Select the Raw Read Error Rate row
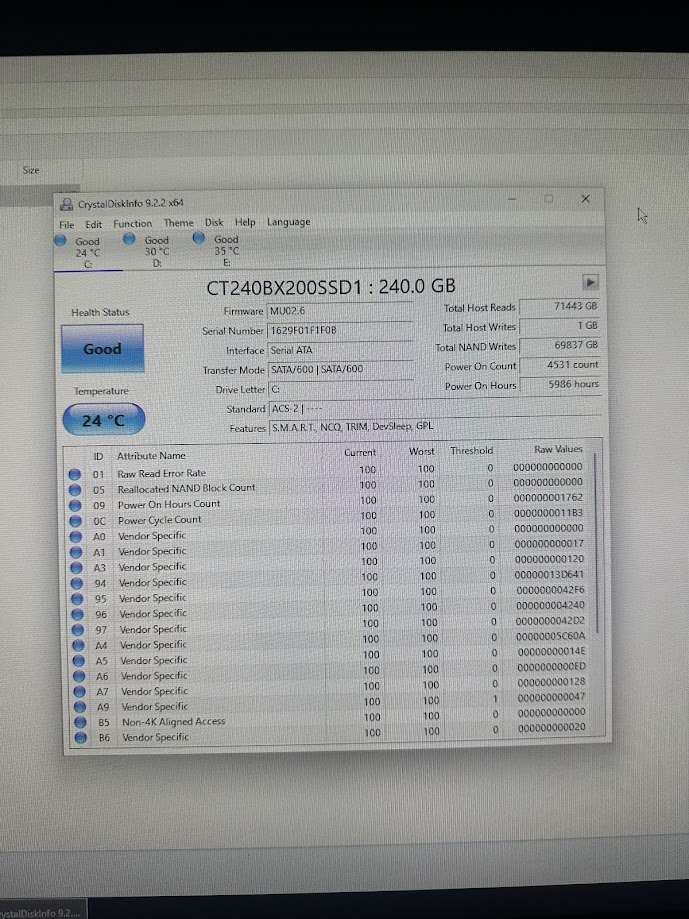Screen dimensions: 689x919 pos(329,471)
